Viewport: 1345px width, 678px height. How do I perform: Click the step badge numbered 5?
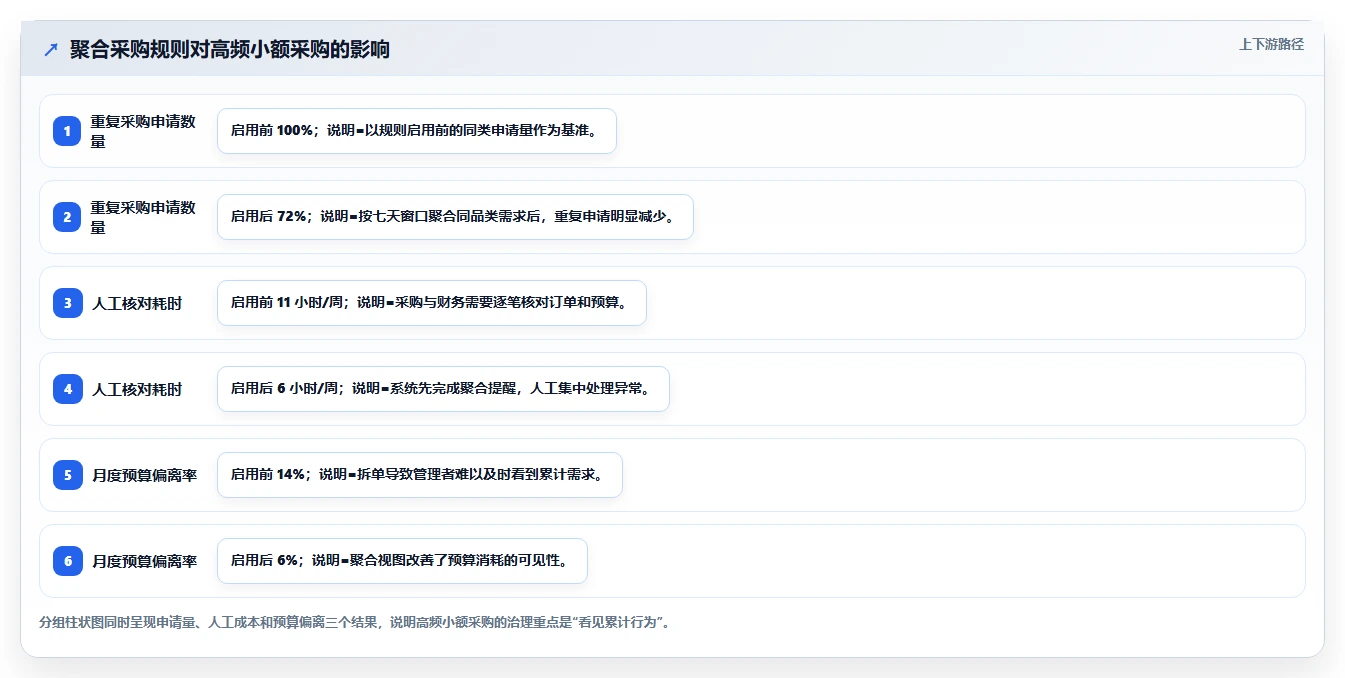point(68,475)
